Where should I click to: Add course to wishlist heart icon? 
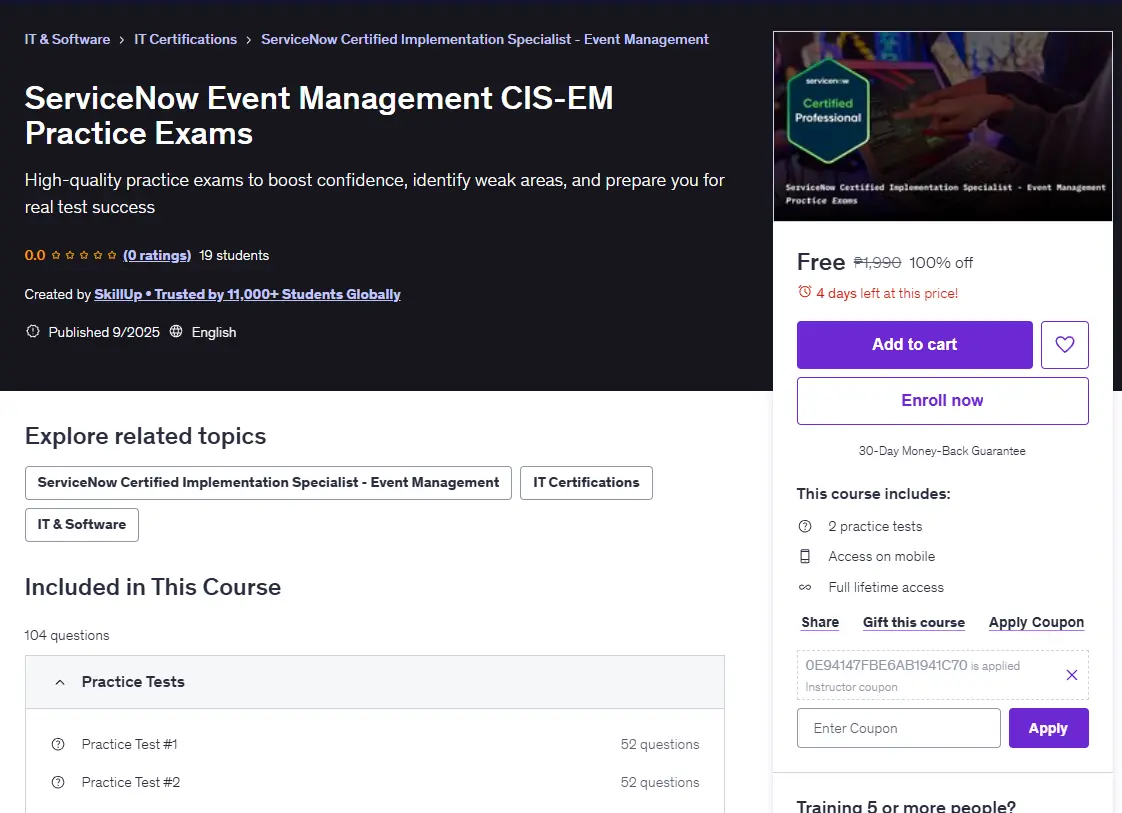(x=1064, y=345)
